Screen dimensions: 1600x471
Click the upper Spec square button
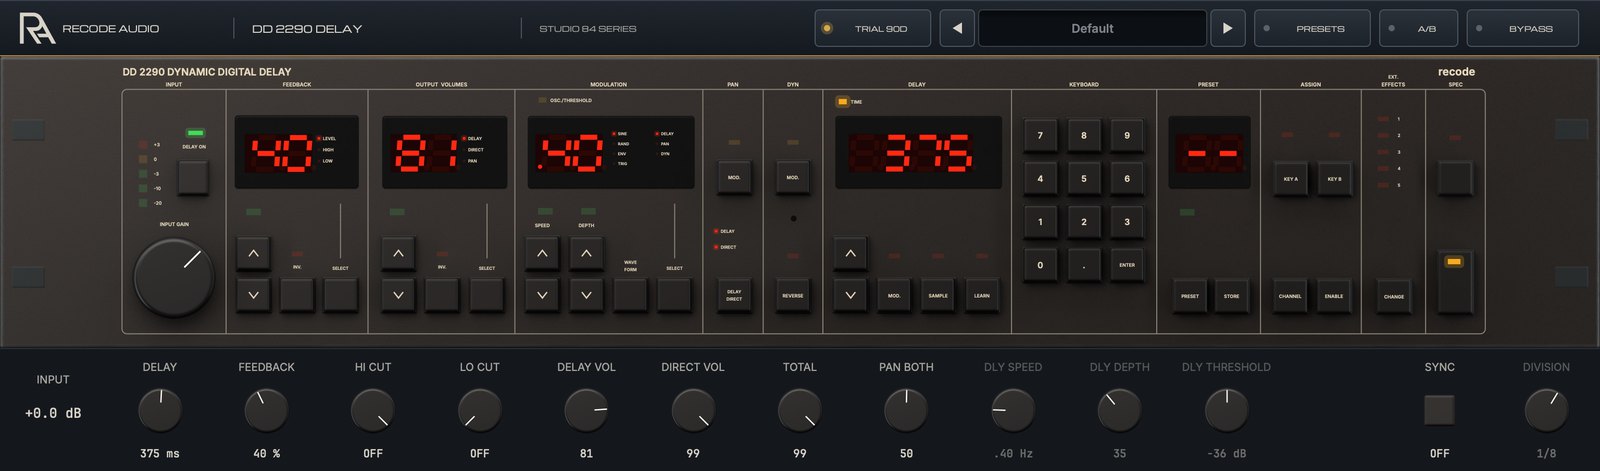[1455, 179]
